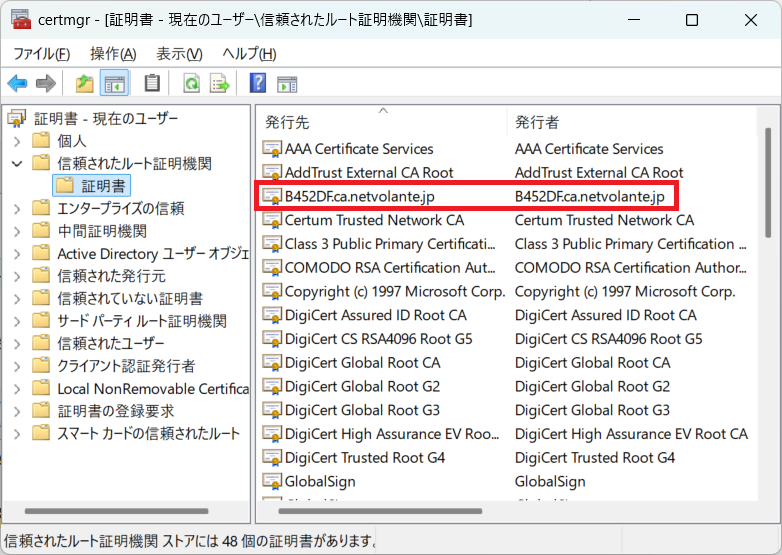The image size is (782, 555).
Task: Expand the エンタープライズの信頼 node
Action: click(17, 209)
